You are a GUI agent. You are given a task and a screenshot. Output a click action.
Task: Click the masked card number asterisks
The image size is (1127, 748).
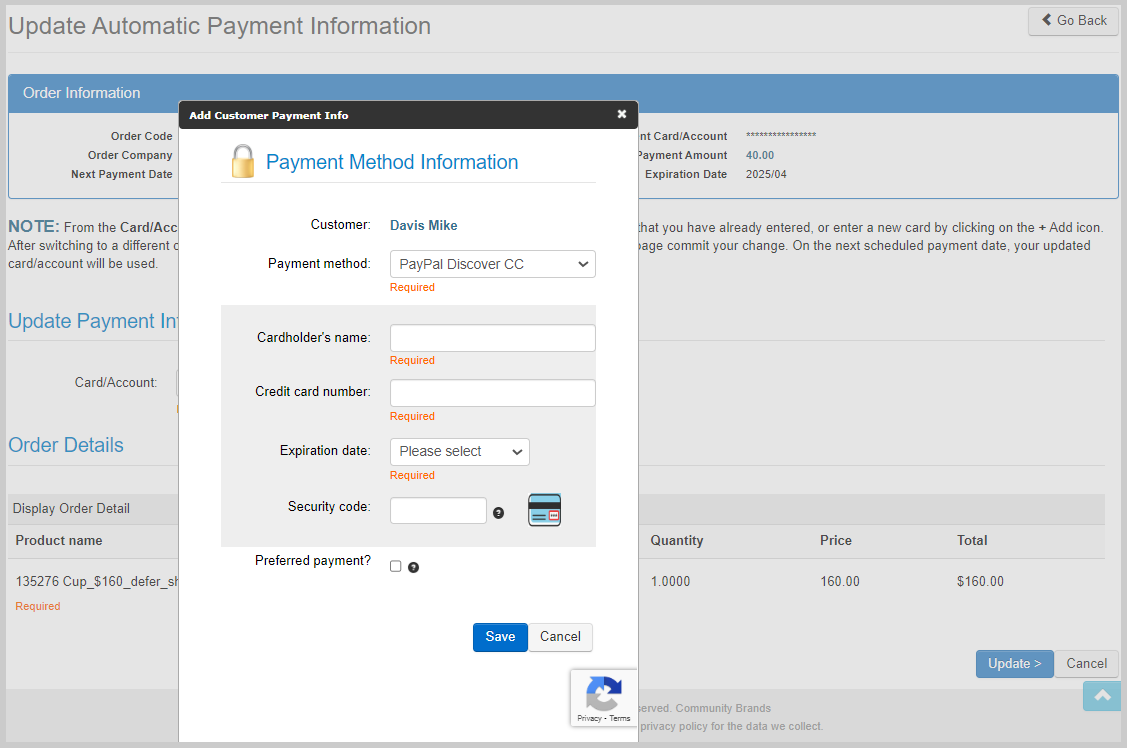(x=781, y=135)
